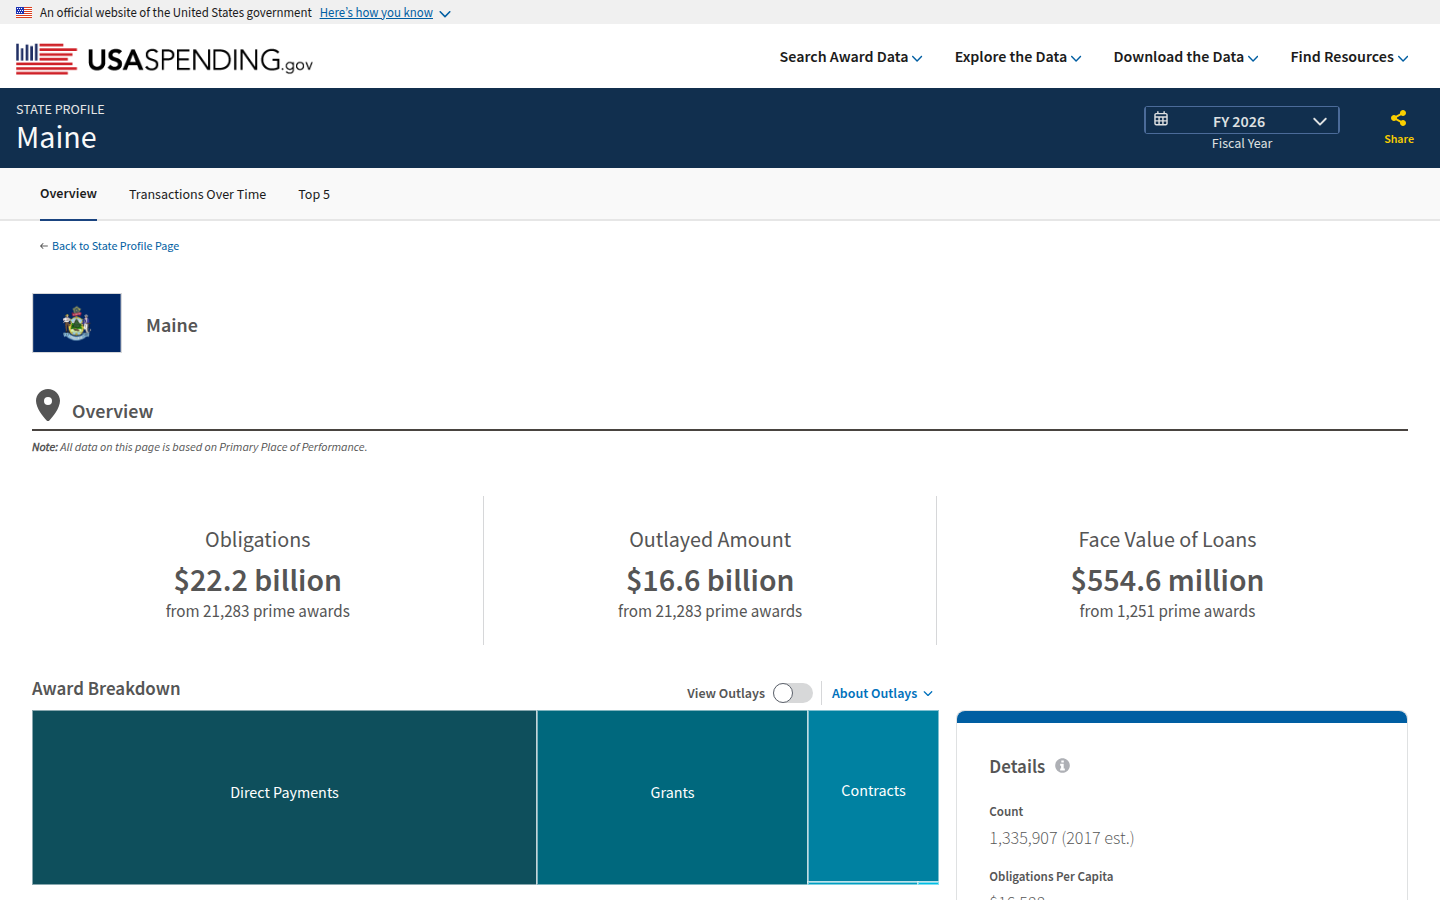Viewport: 1440px width, 900px height.
Task: Click the Overview map pin icon
Action: (48, 405)
